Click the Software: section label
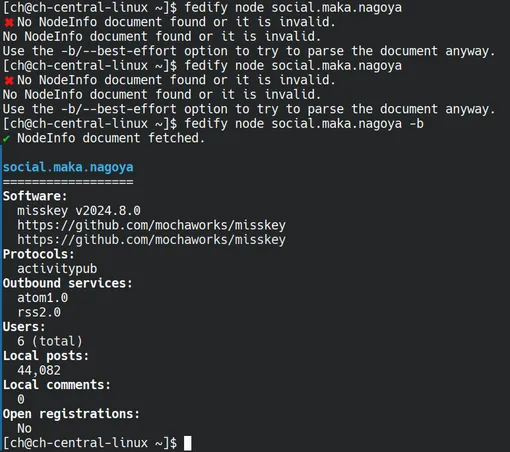The width and height of the screenshot is (510, 452). [35, 196]
